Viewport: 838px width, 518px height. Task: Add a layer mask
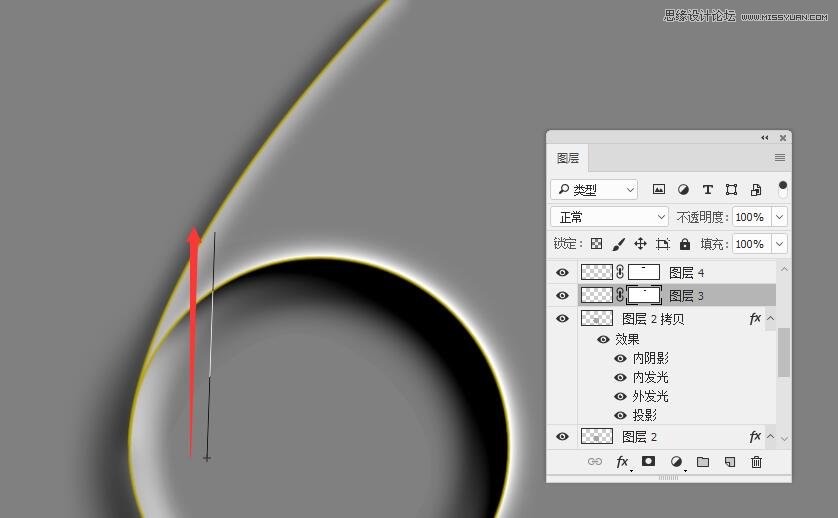click(648, 461)
